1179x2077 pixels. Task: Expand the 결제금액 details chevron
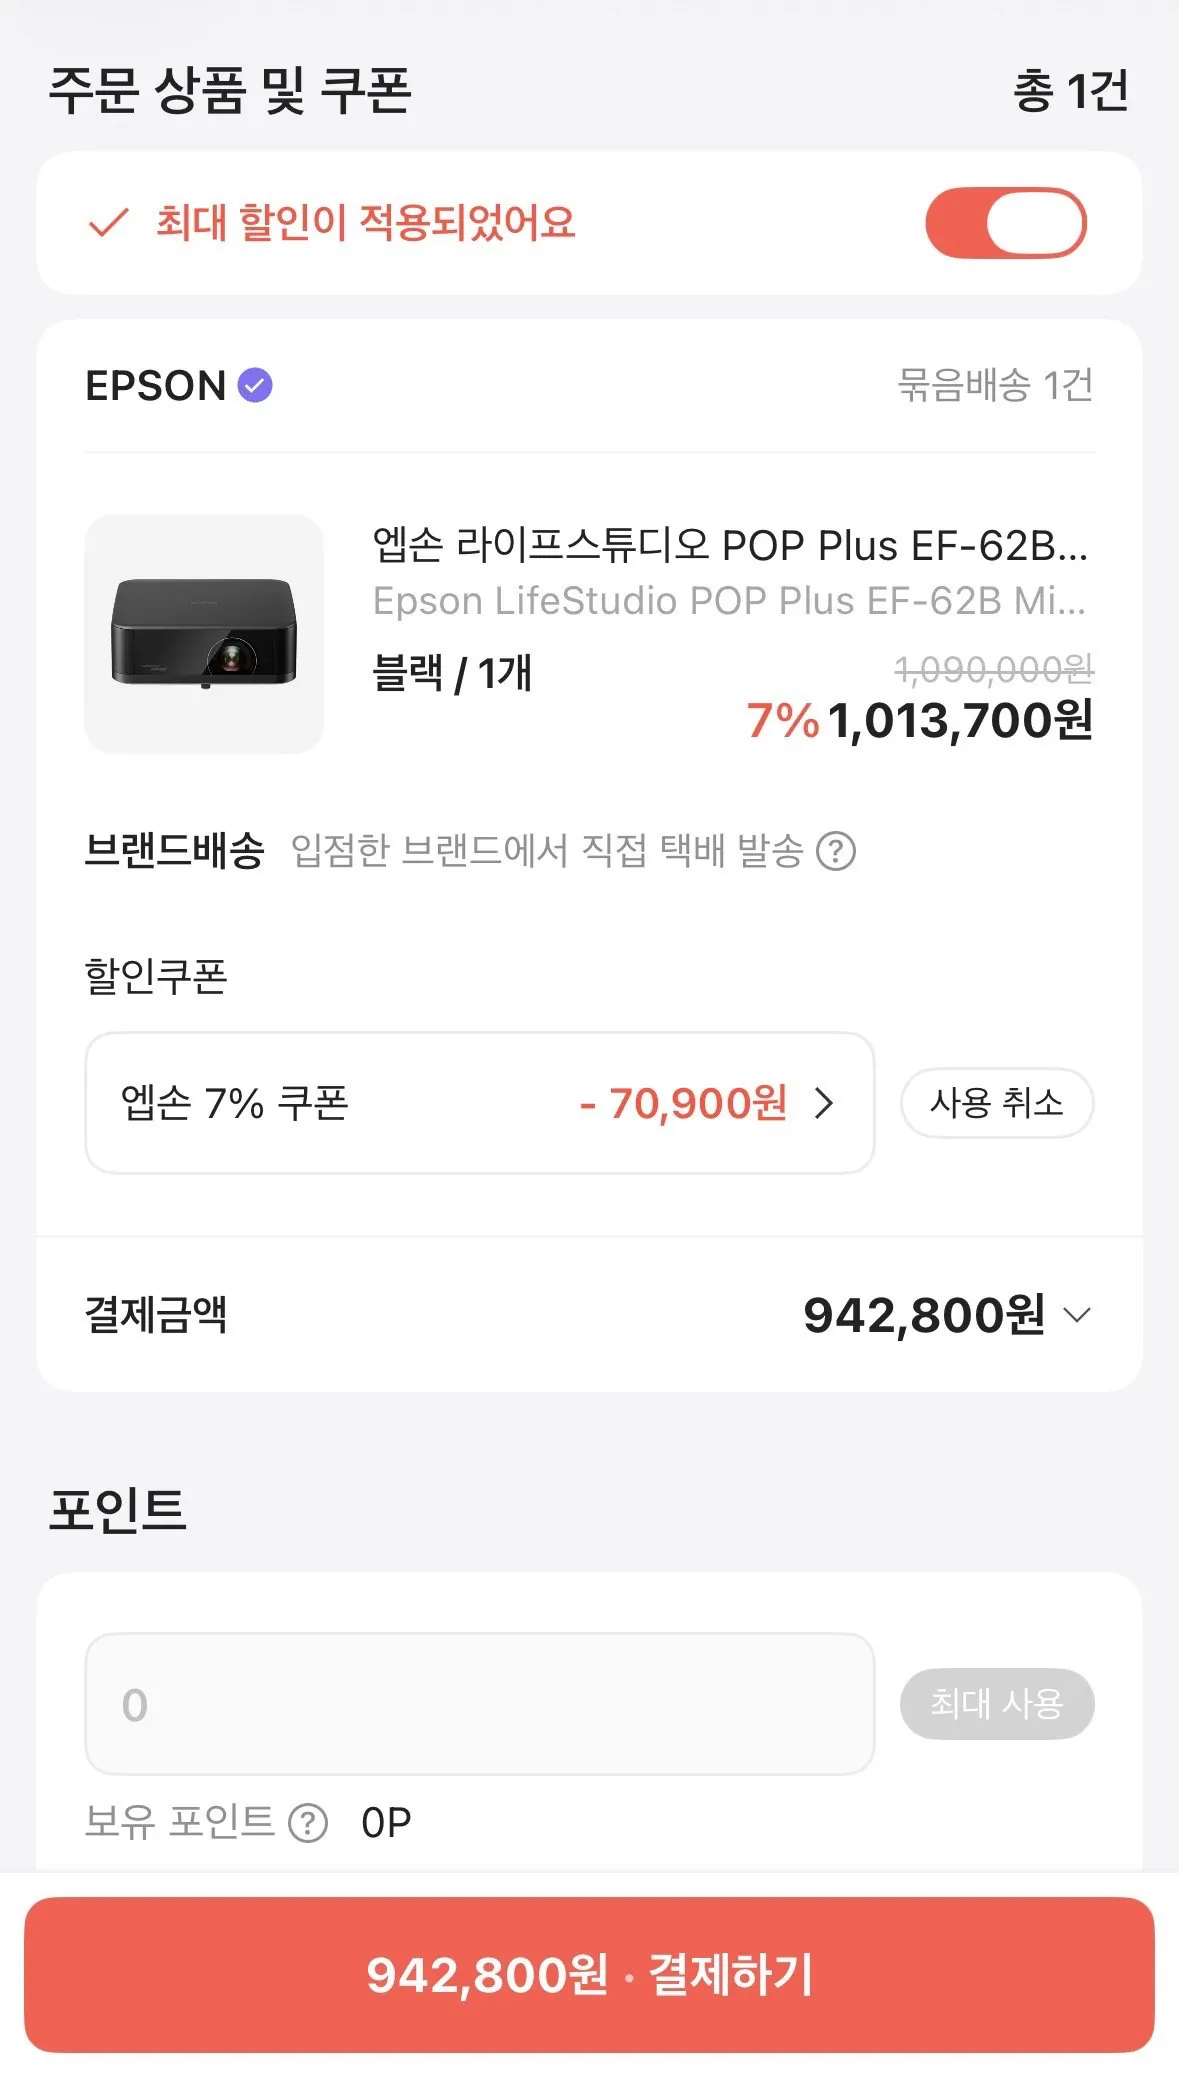(1077, 1315)
